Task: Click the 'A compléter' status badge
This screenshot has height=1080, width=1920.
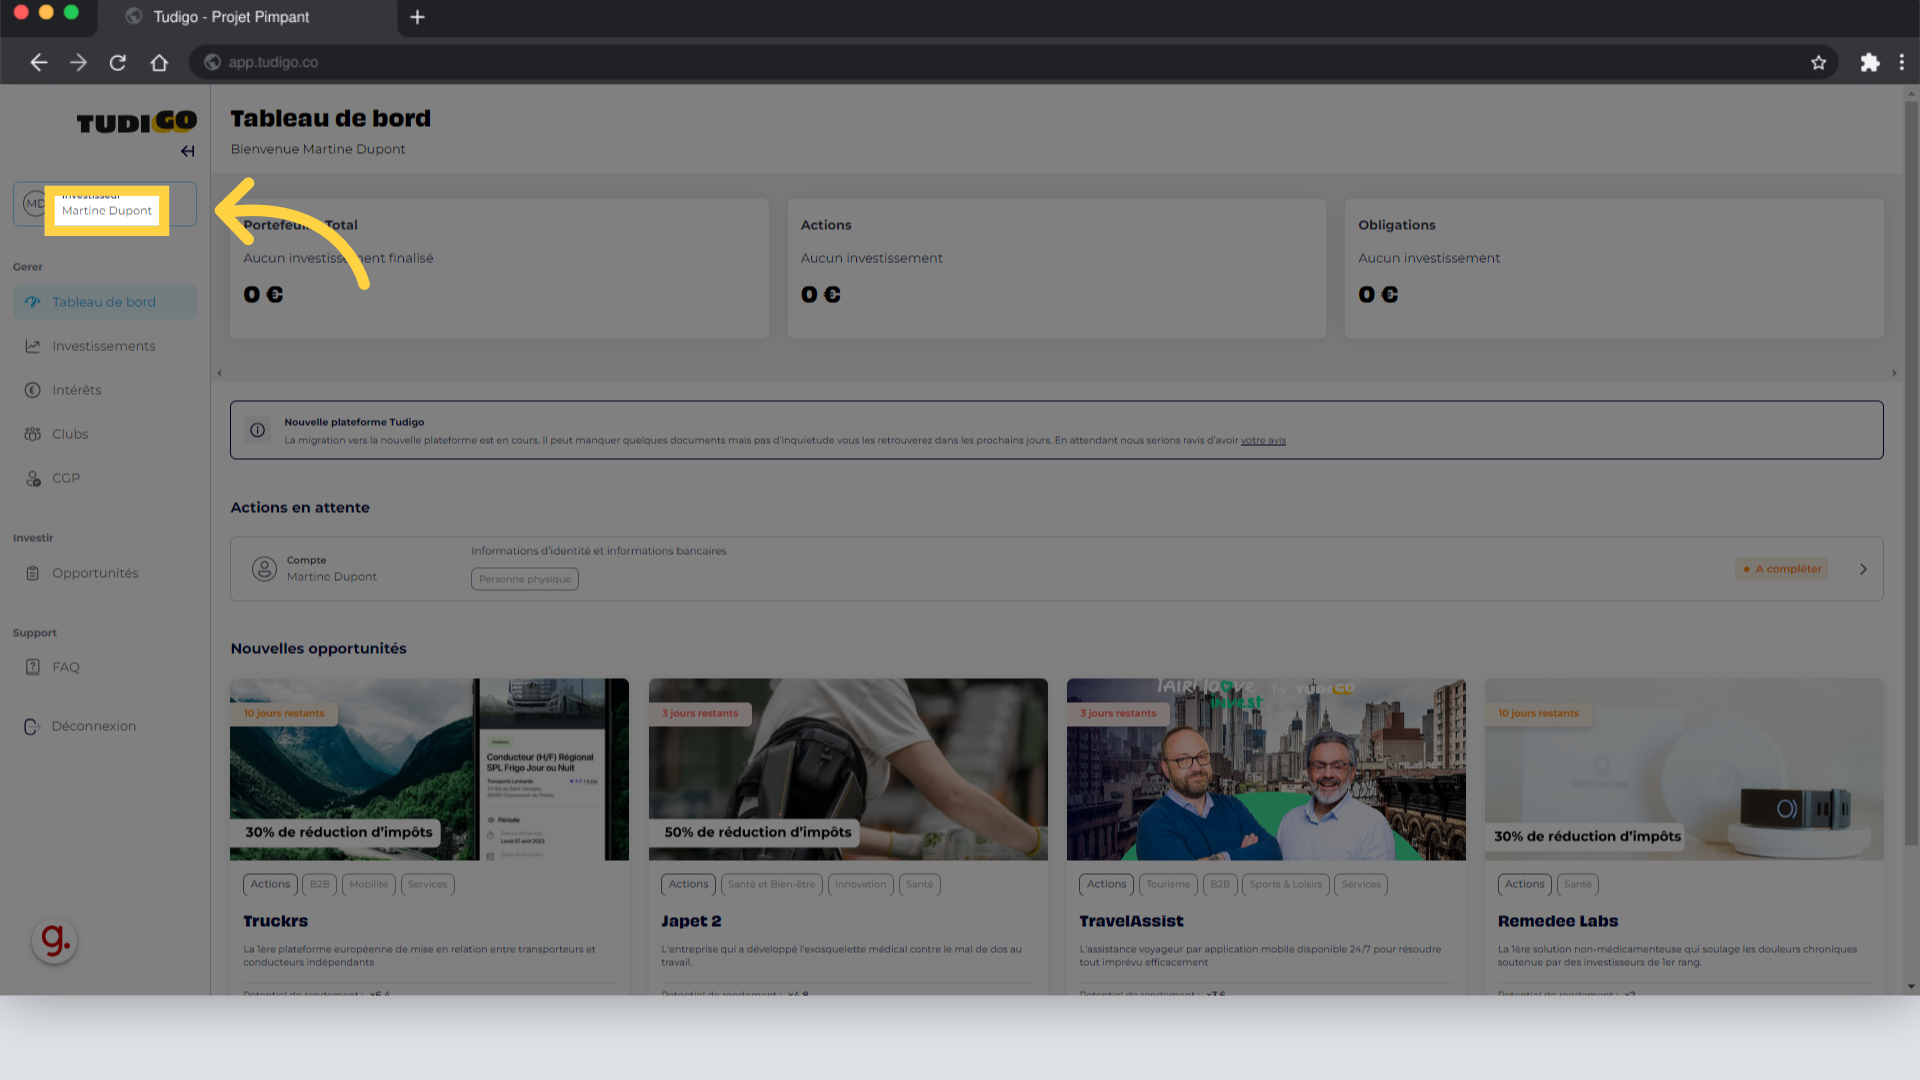Action: pos(1782,569)
